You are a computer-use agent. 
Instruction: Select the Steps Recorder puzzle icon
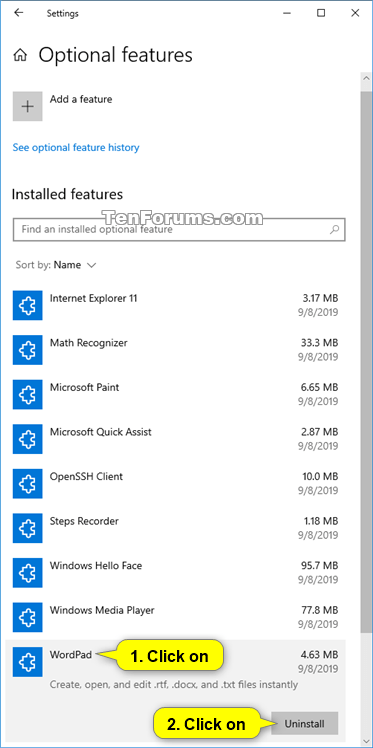(28, 528)
